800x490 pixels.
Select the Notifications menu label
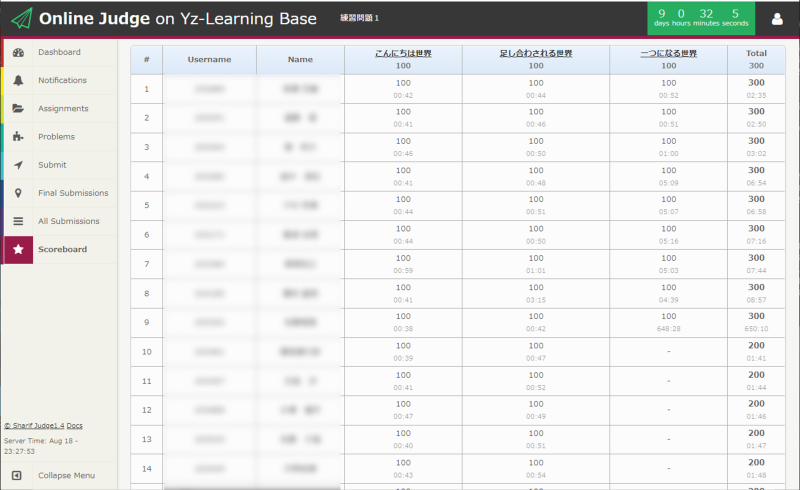click(x=62, y=80)
